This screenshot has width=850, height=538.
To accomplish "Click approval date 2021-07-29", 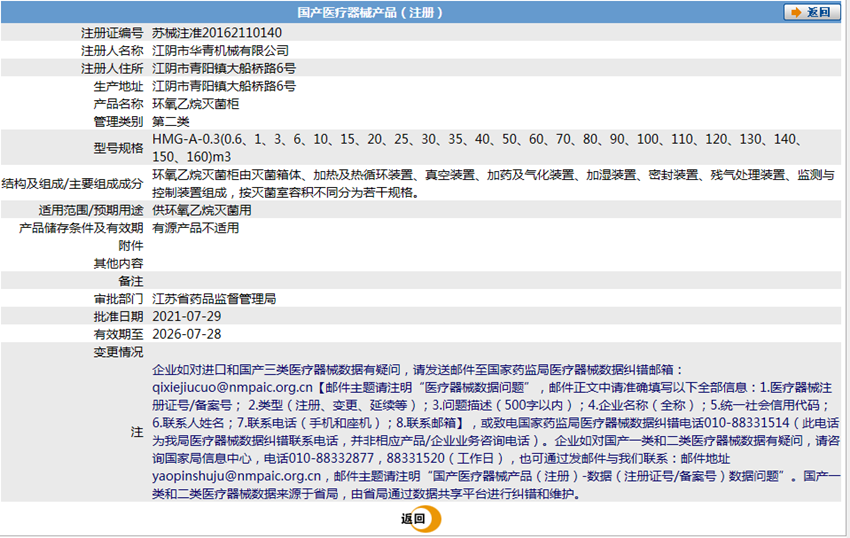I will click(x=186, y=316).
